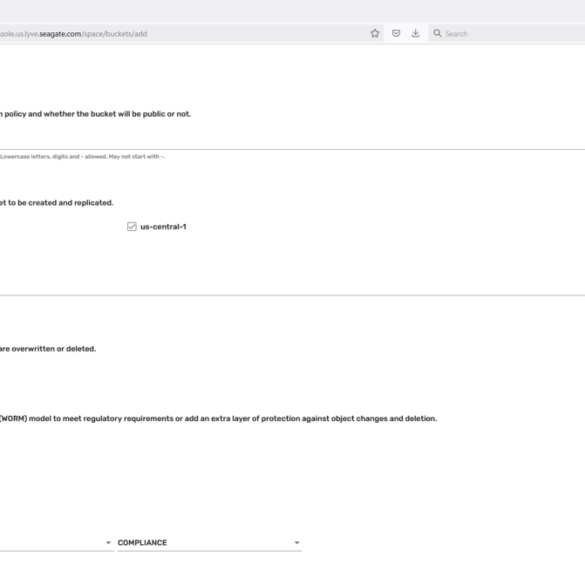Click the magnifier icon in search box
Screen dimensions: 585x585
tap(437, 34)
